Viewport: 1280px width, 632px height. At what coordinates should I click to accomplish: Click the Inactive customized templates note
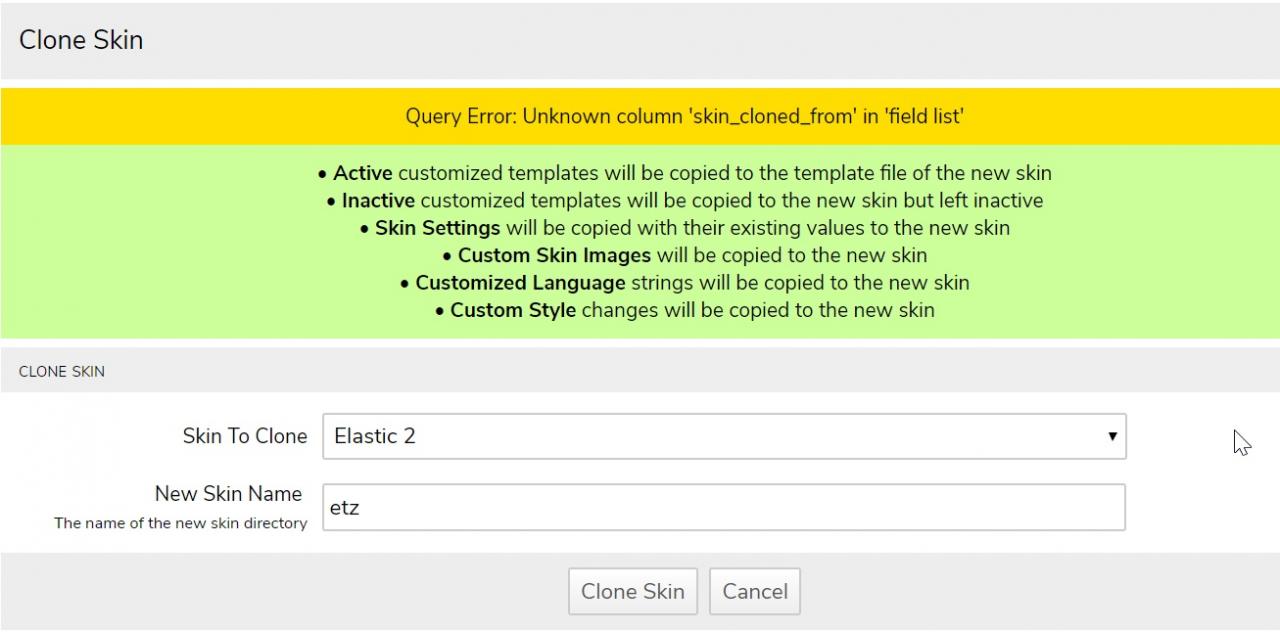click(x=685, y=201)
